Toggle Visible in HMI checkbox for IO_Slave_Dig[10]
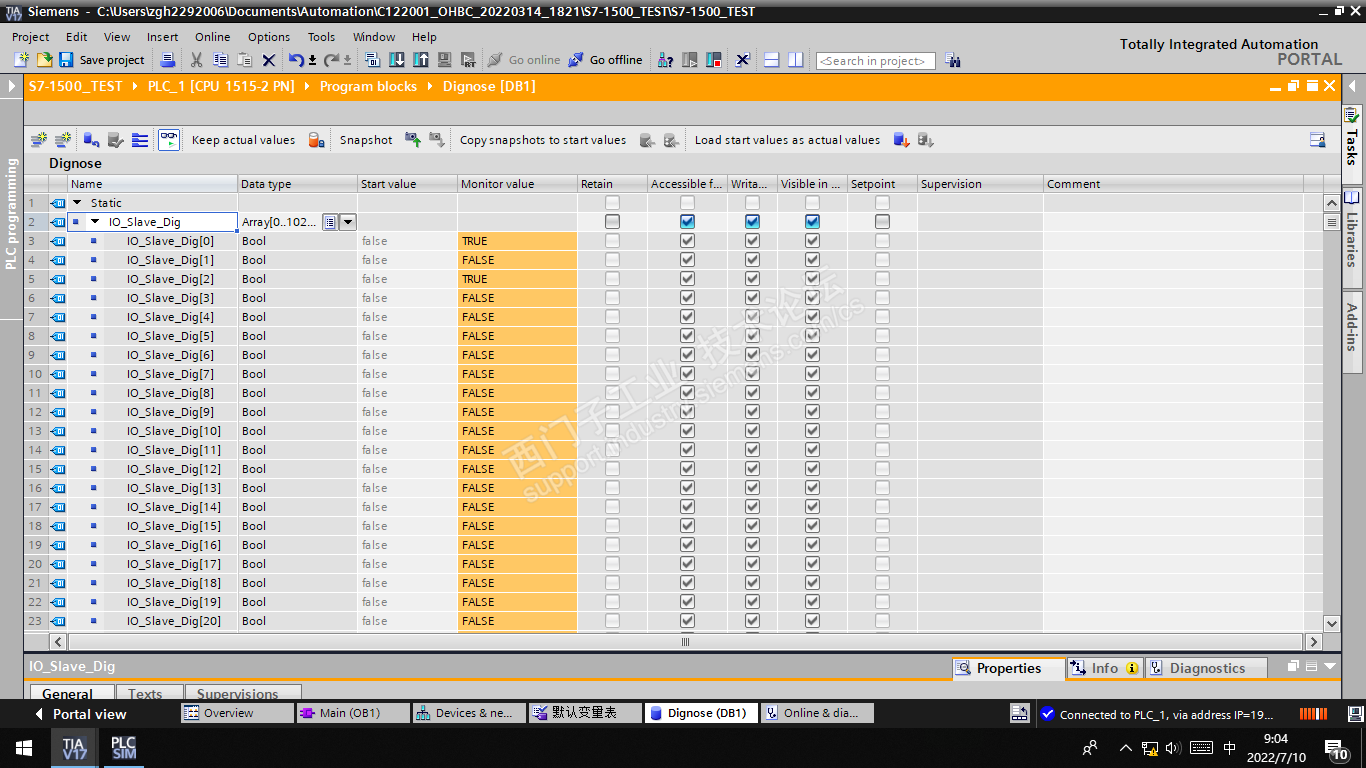This screenshot has width=1366, height=768. (812, 431)
